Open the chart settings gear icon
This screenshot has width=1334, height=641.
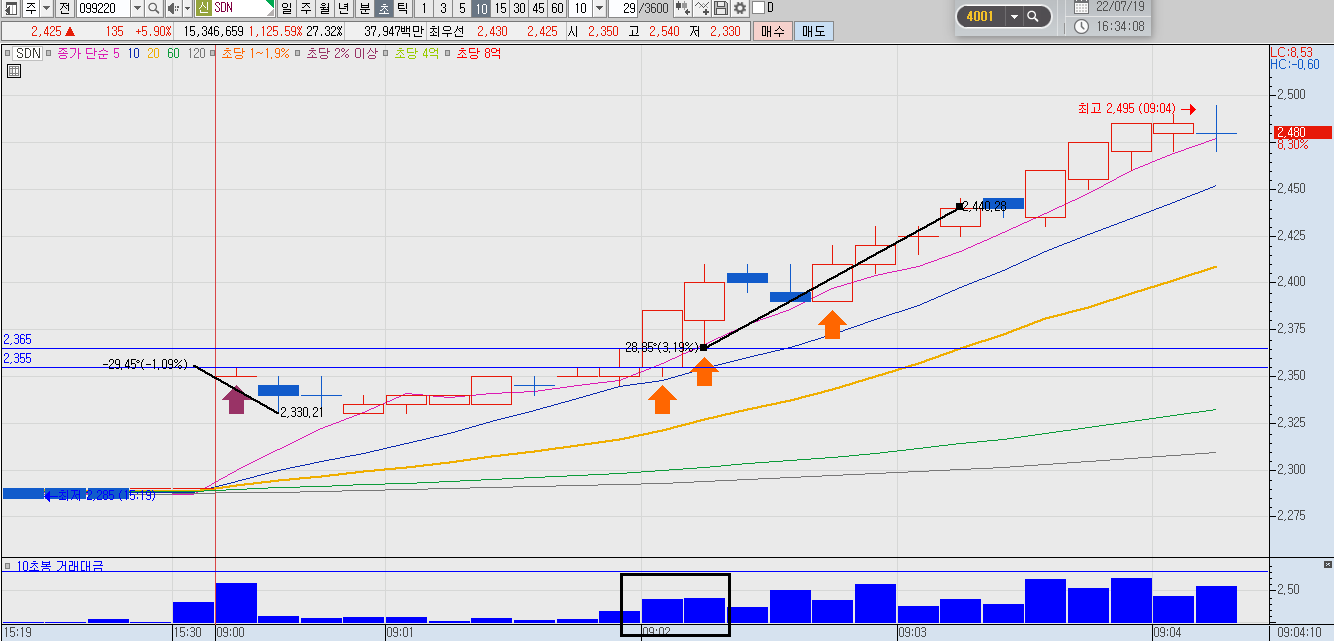(740, 8)
